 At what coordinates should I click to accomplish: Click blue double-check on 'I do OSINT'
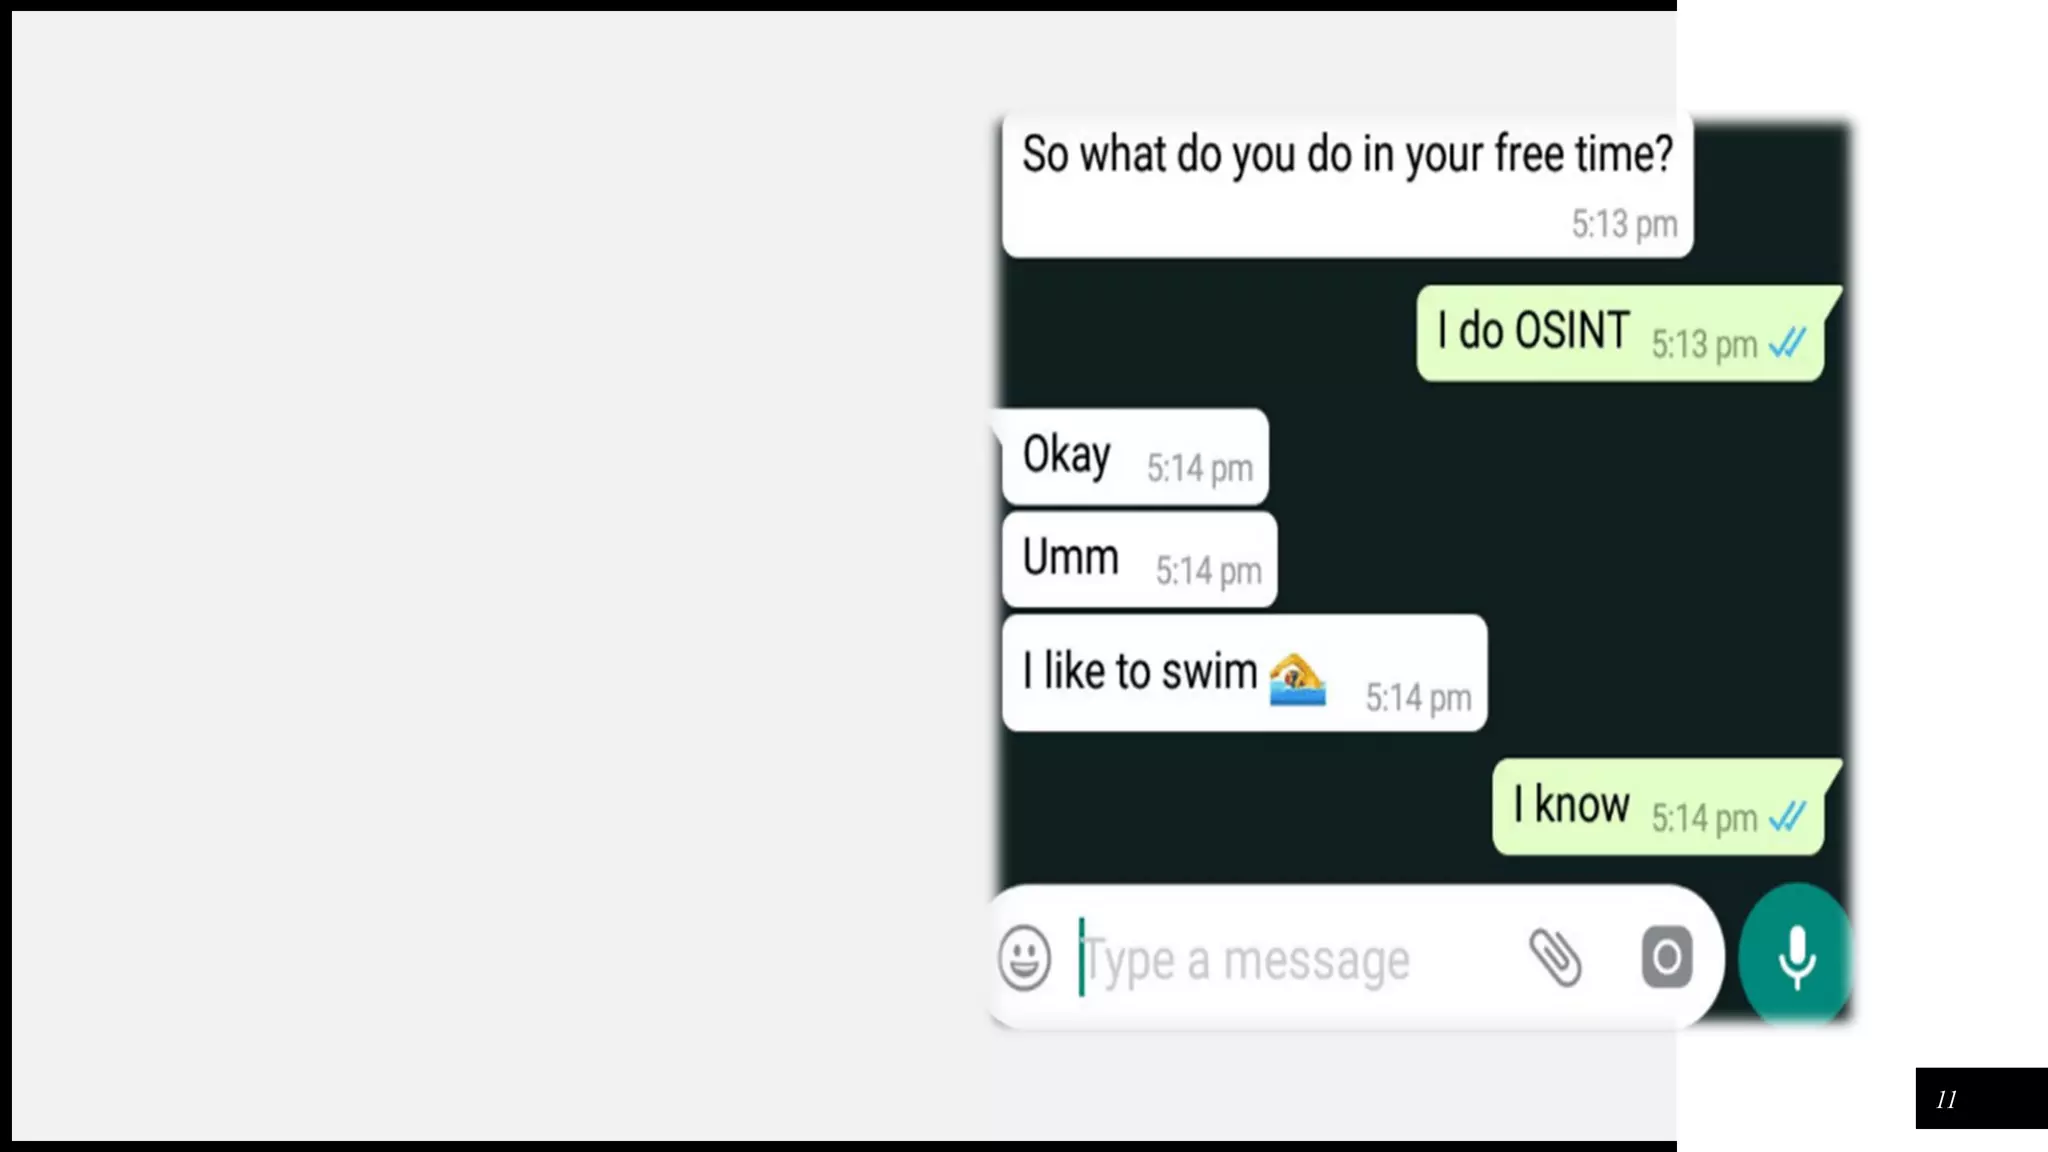tap(1788, 343)
